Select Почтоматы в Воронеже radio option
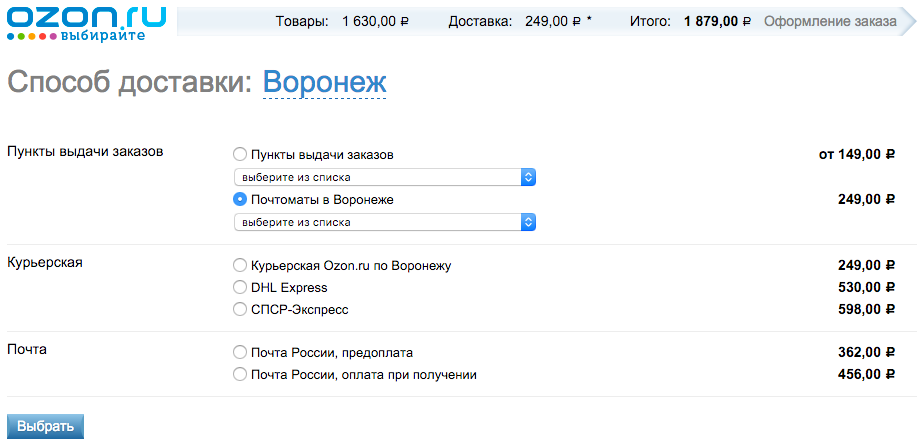Viewport: 923px width, 448px height. click(x=240, y=200)
